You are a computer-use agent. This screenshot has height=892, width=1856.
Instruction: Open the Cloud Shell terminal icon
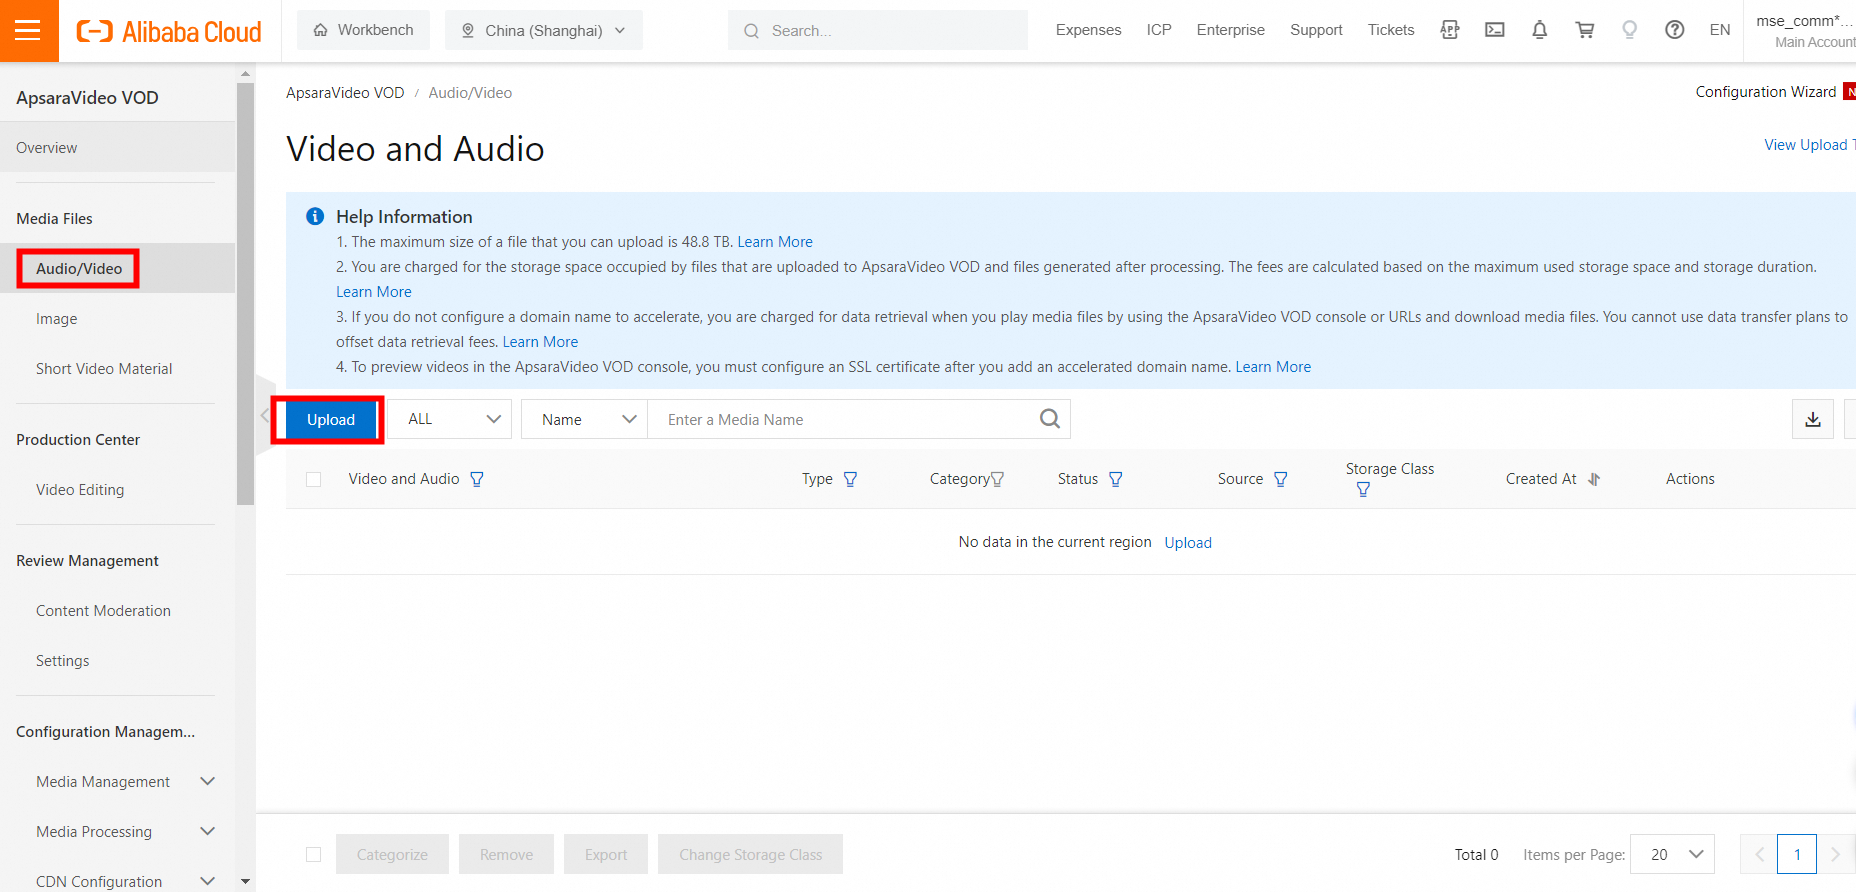pos(1494,30)
